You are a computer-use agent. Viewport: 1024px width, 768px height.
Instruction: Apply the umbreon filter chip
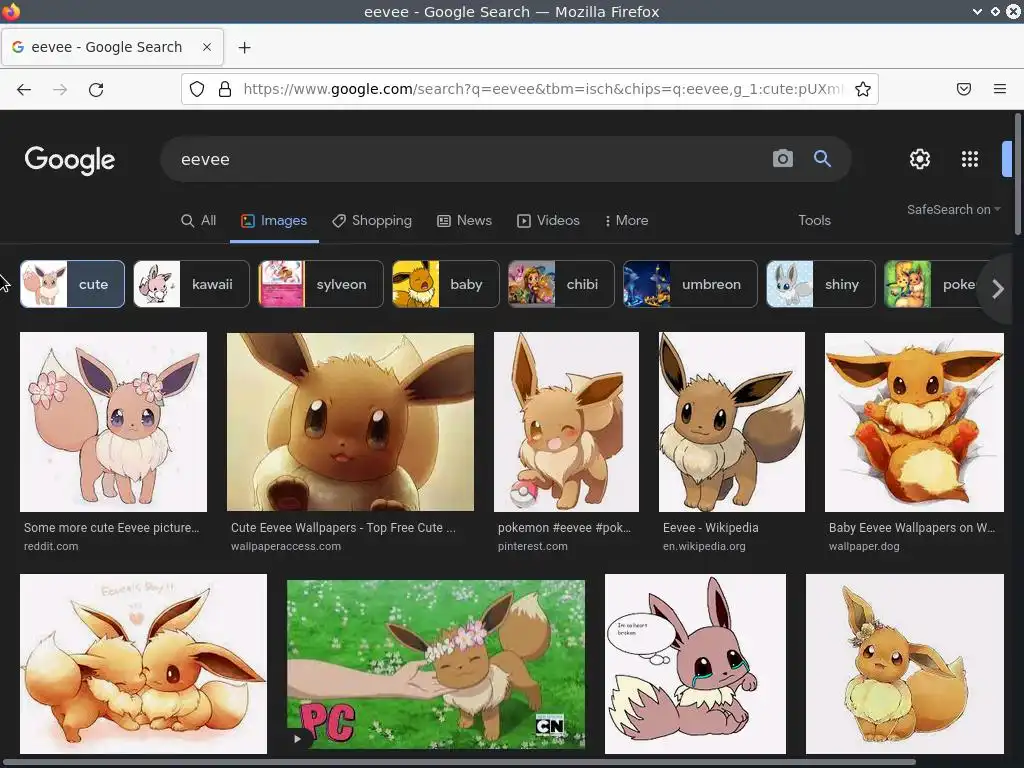(x=690, y=284)
